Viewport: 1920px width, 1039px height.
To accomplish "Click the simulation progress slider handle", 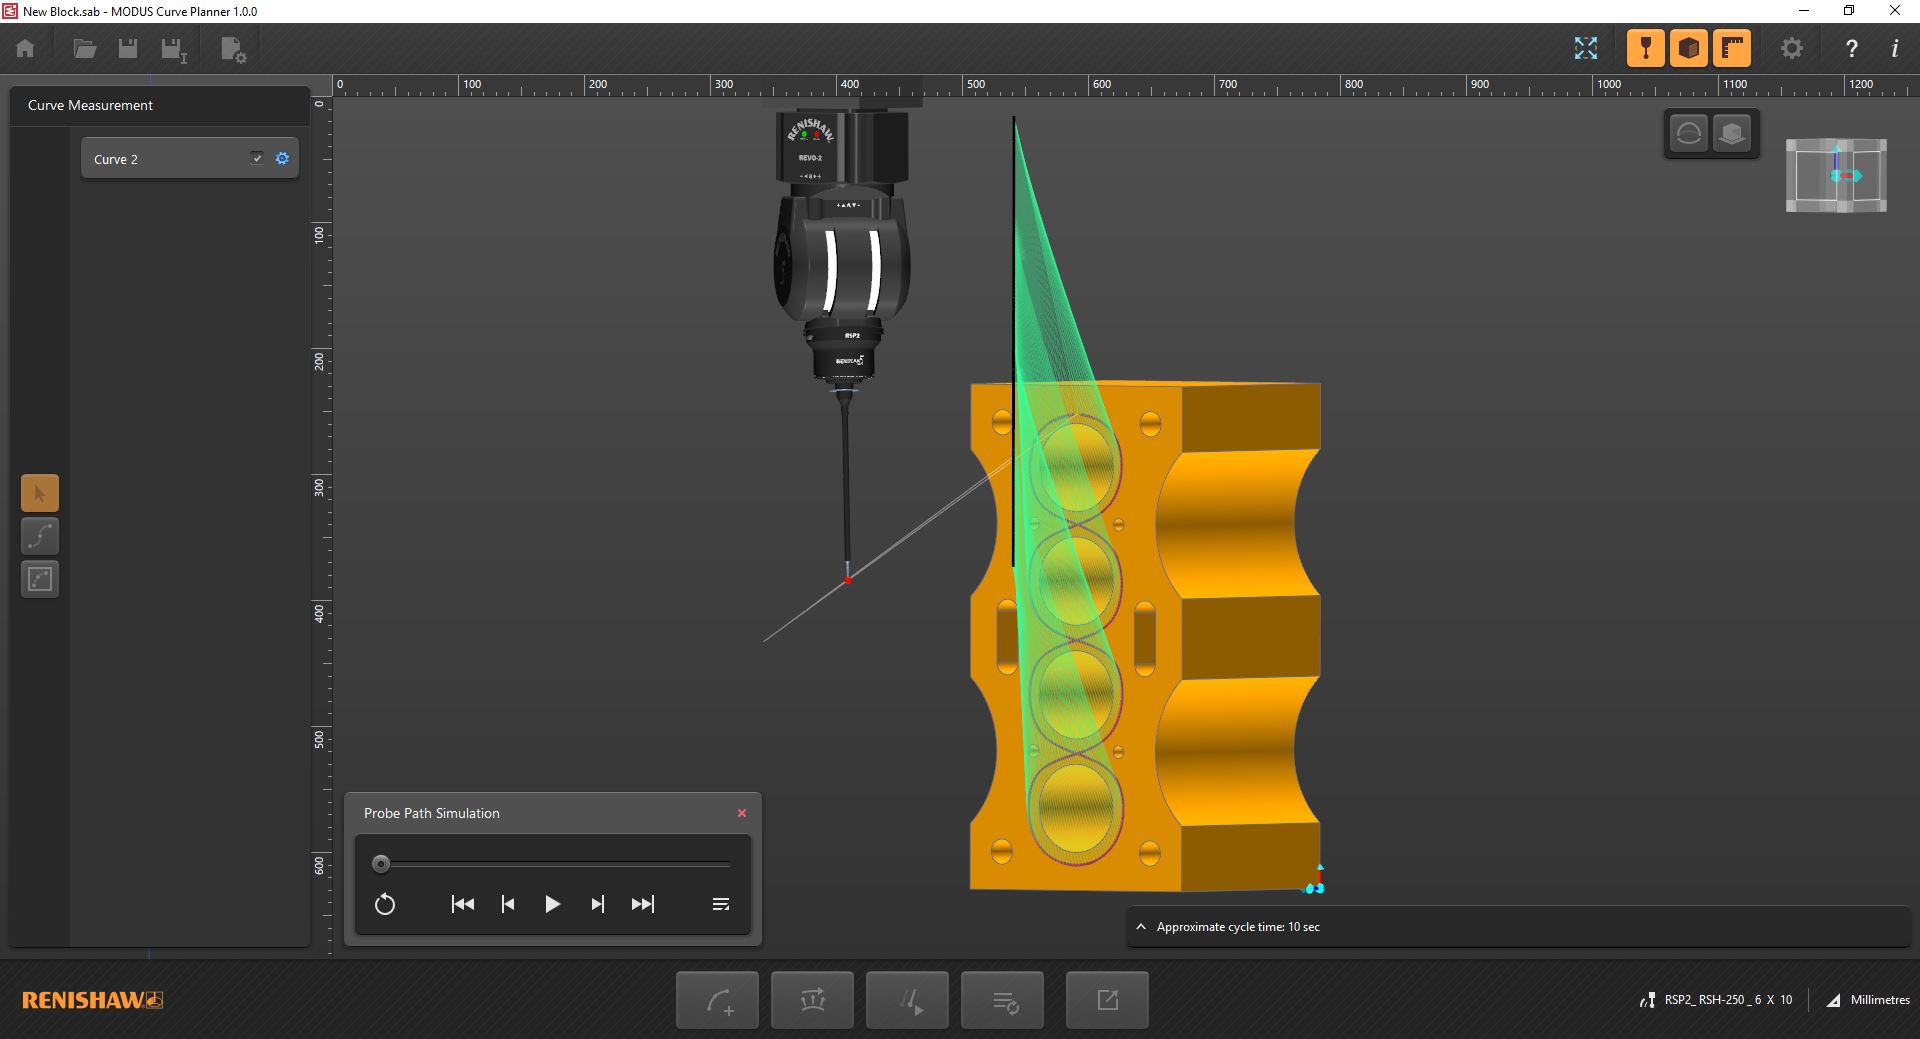I will 381,864.
